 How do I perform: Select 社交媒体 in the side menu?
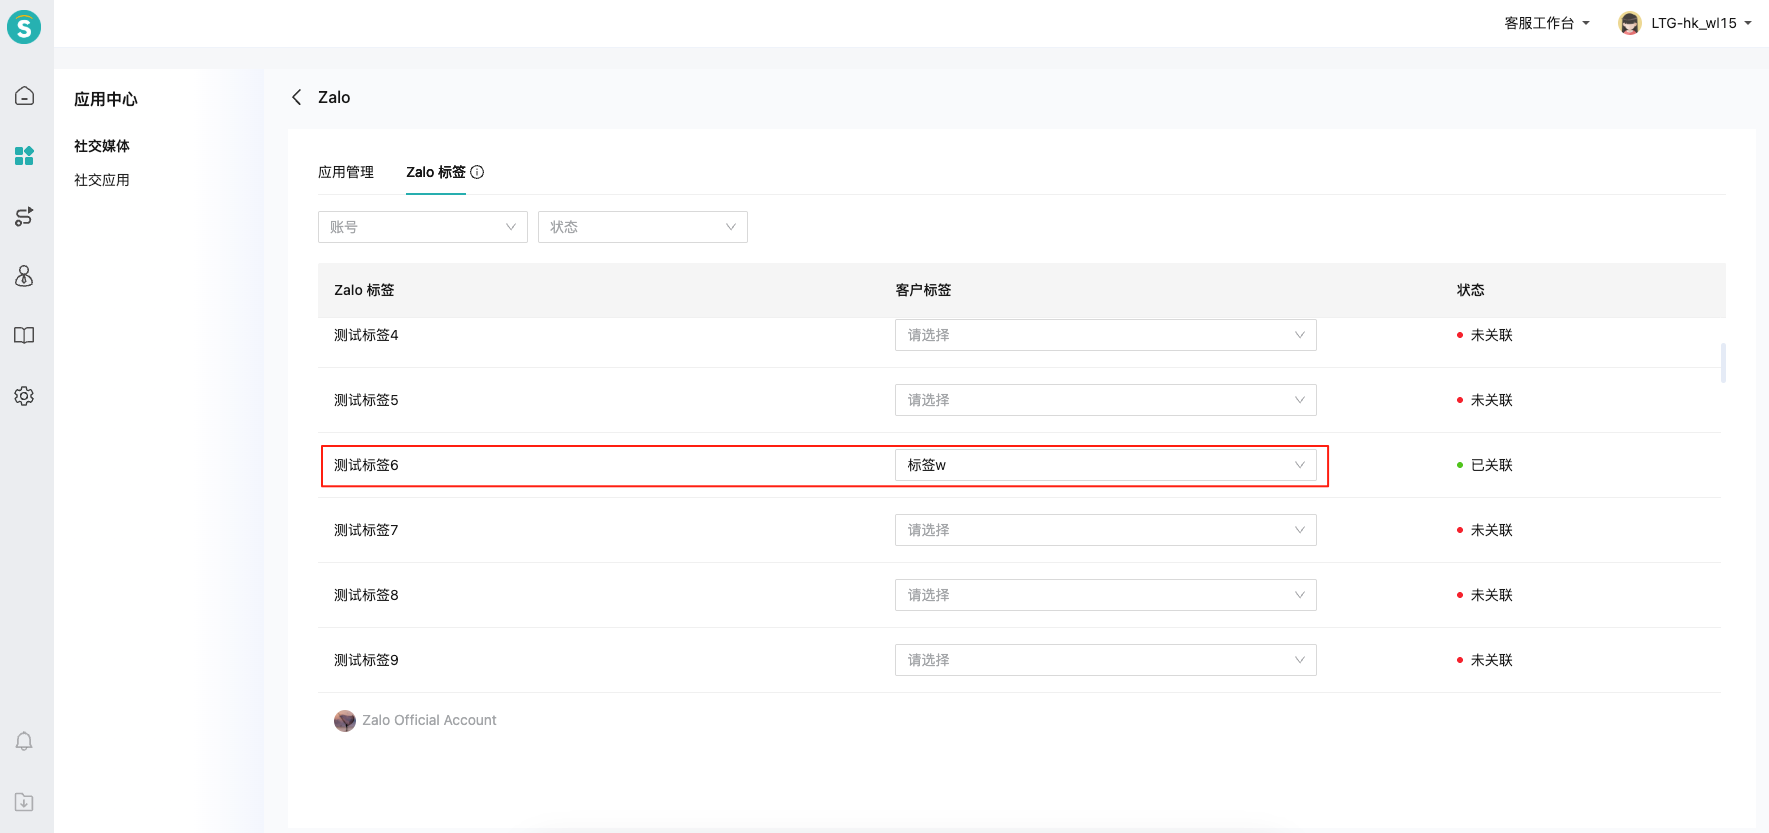(x=102, y=146)
